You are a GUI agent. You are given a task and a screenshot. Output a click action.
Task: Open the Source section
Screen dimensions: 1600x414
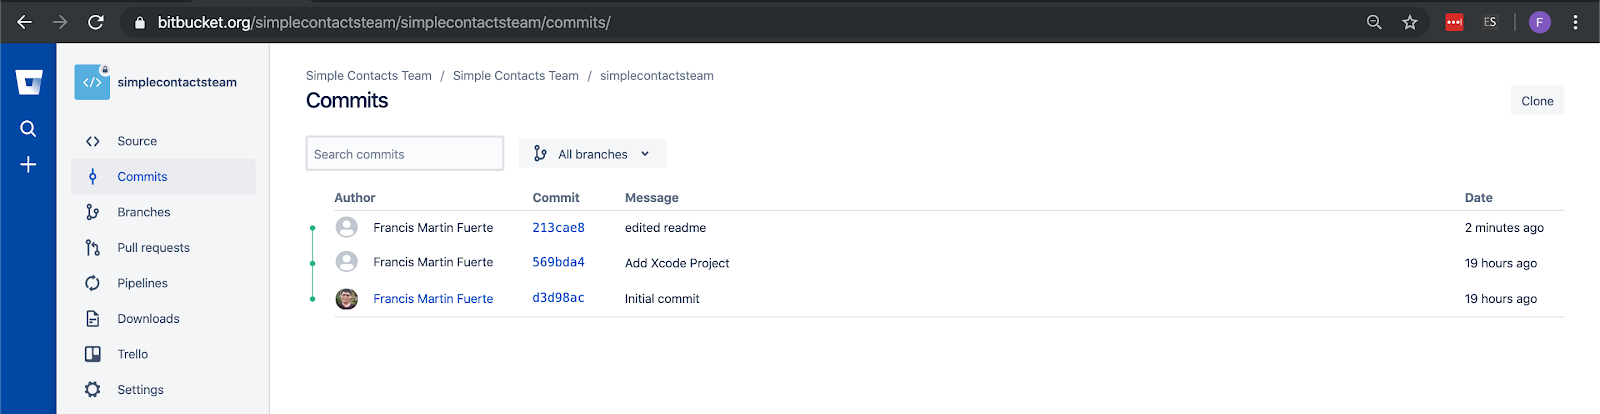click(137, 141)
